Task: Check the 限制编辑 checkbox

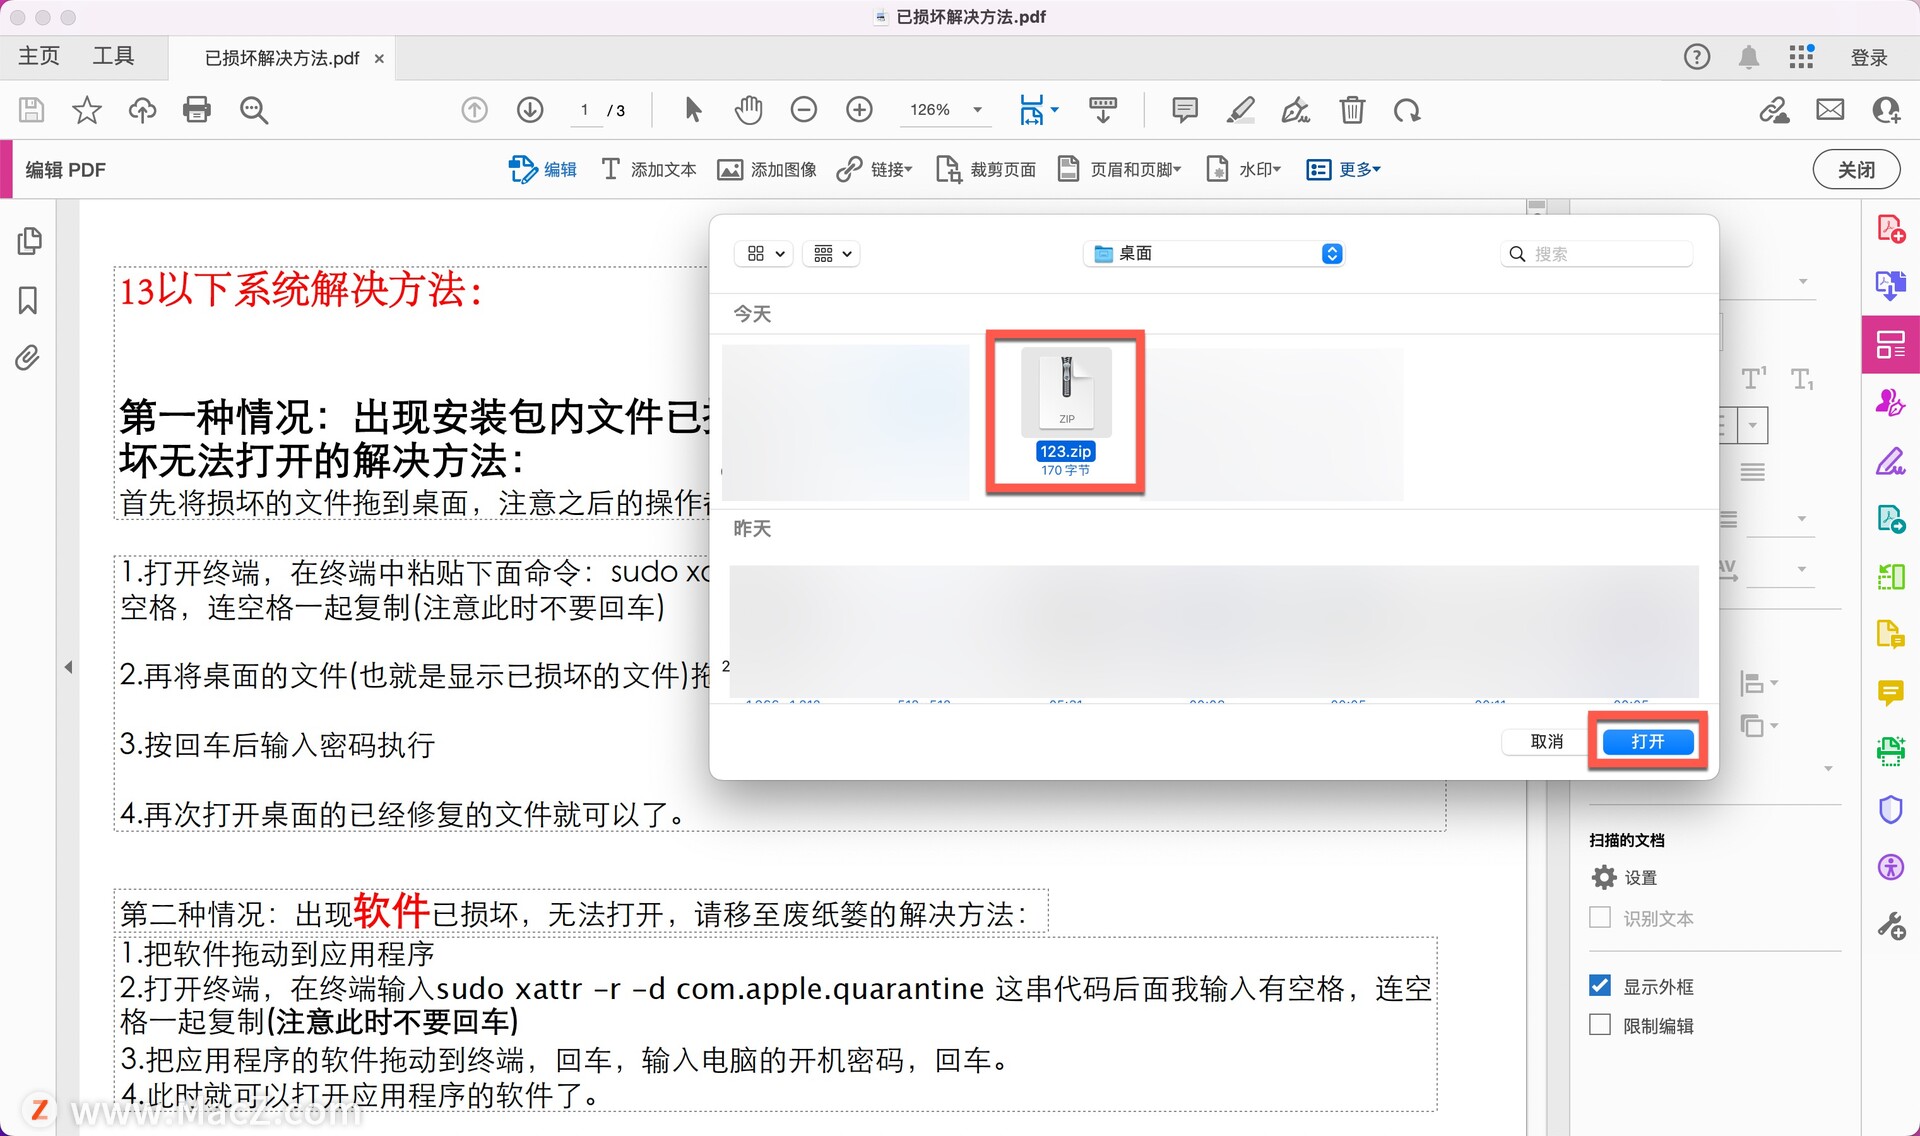Action: point(1600,1024)
